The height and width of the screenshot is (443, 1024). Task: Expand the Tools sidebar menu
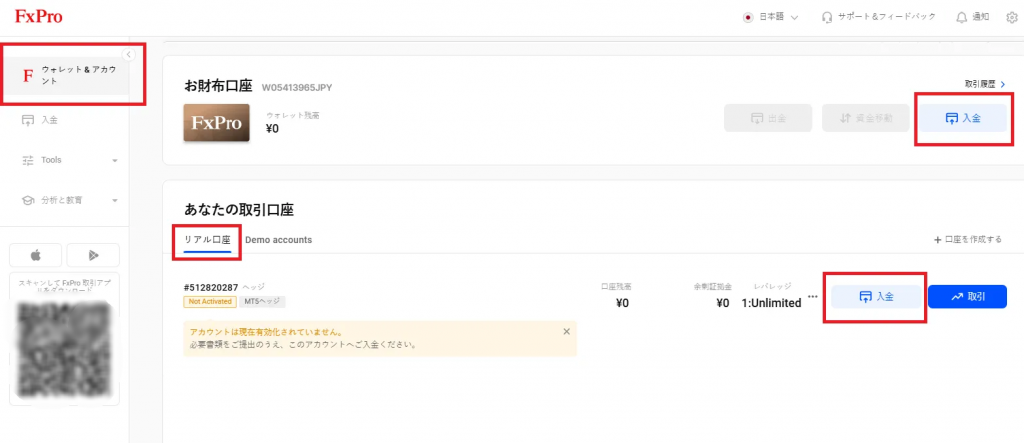pos(69,160)
